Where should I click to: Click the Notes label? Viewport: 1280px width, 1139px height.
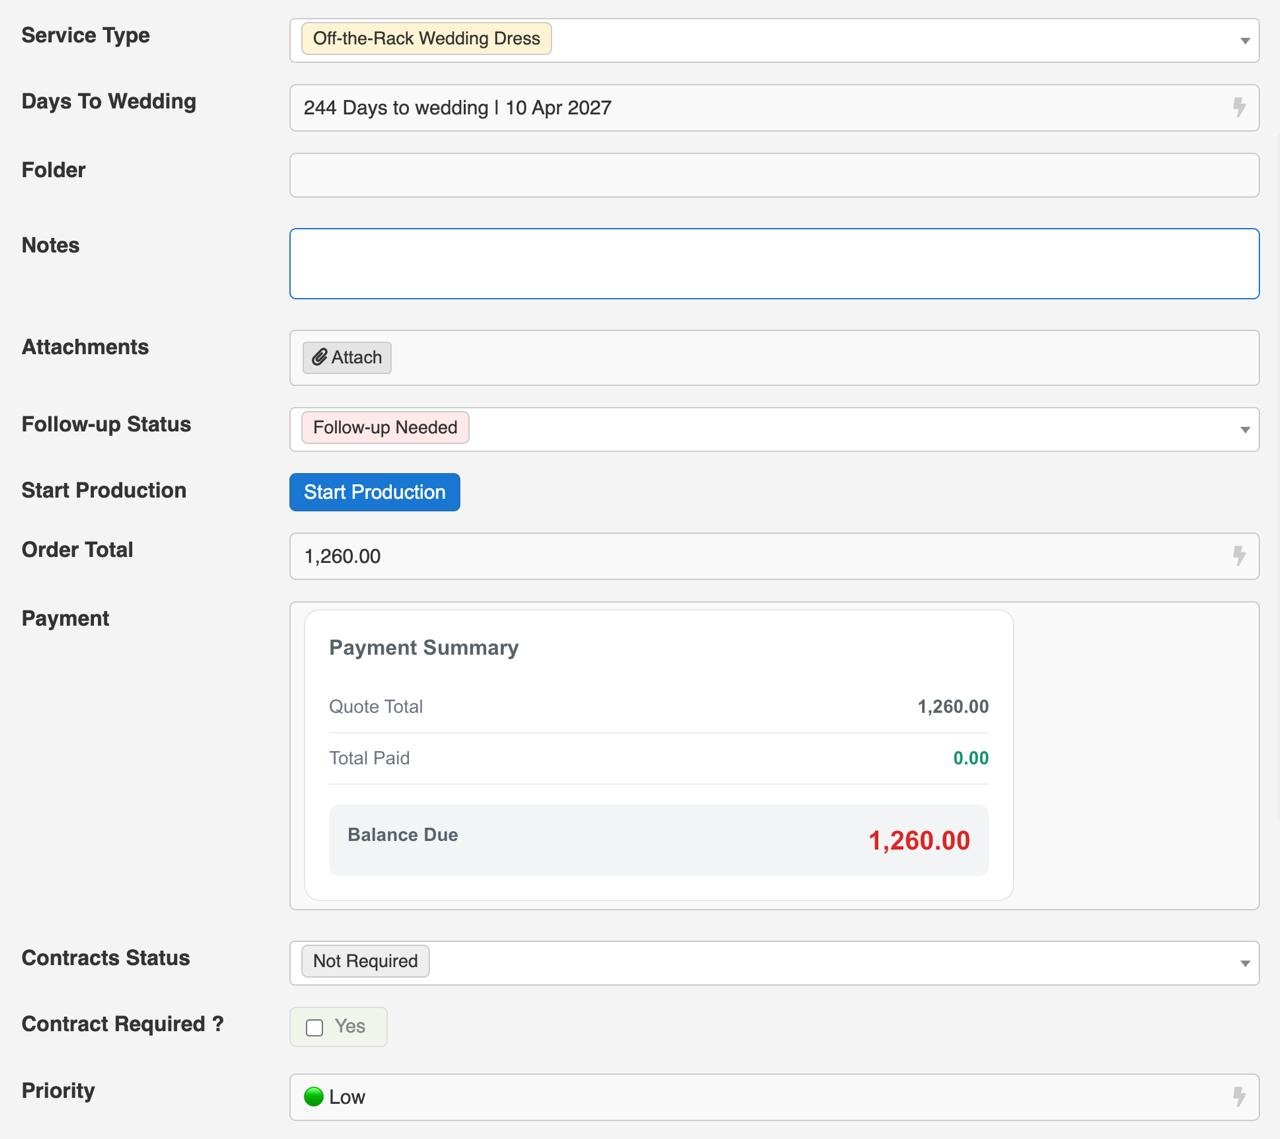point(50,245)
